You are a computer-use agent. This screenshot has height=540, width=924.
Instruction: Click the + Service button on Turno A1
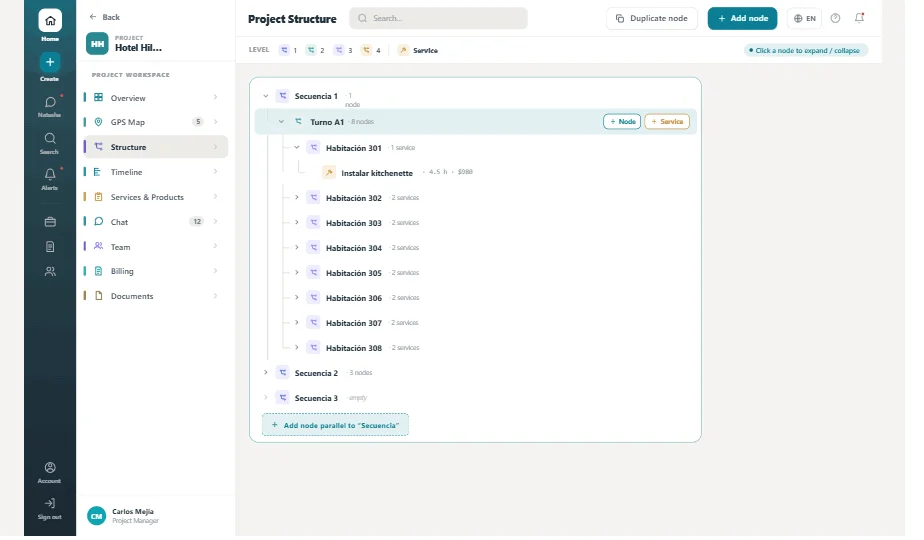667,121
